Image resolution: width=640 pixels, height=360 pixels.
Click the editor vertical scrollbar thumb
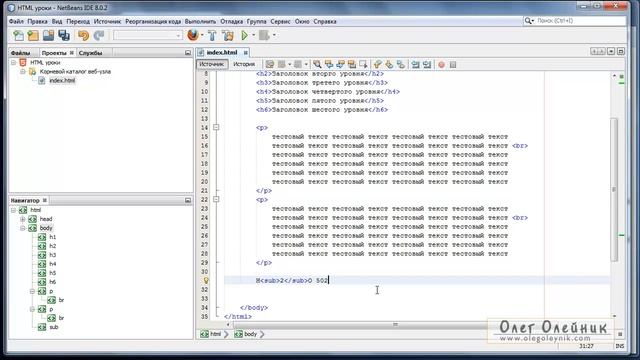click(614, 190)
